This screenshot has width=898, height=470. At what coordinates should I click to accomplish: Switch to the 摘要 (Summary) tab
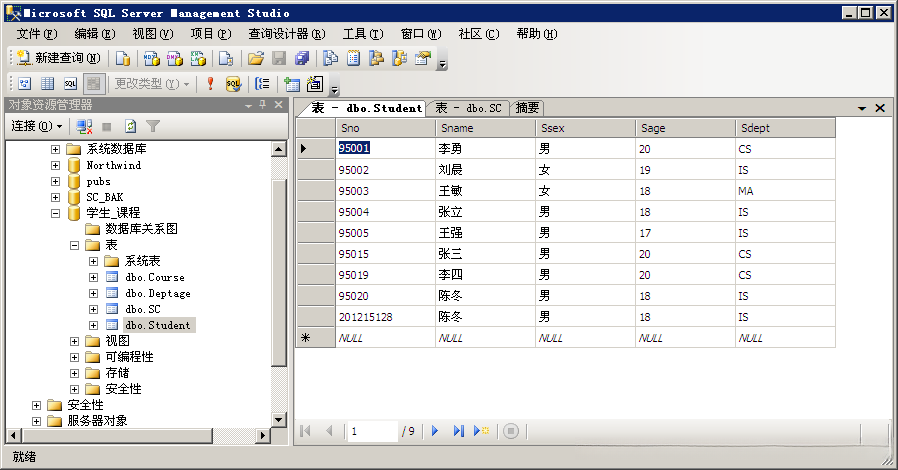(x=527, y=108)
